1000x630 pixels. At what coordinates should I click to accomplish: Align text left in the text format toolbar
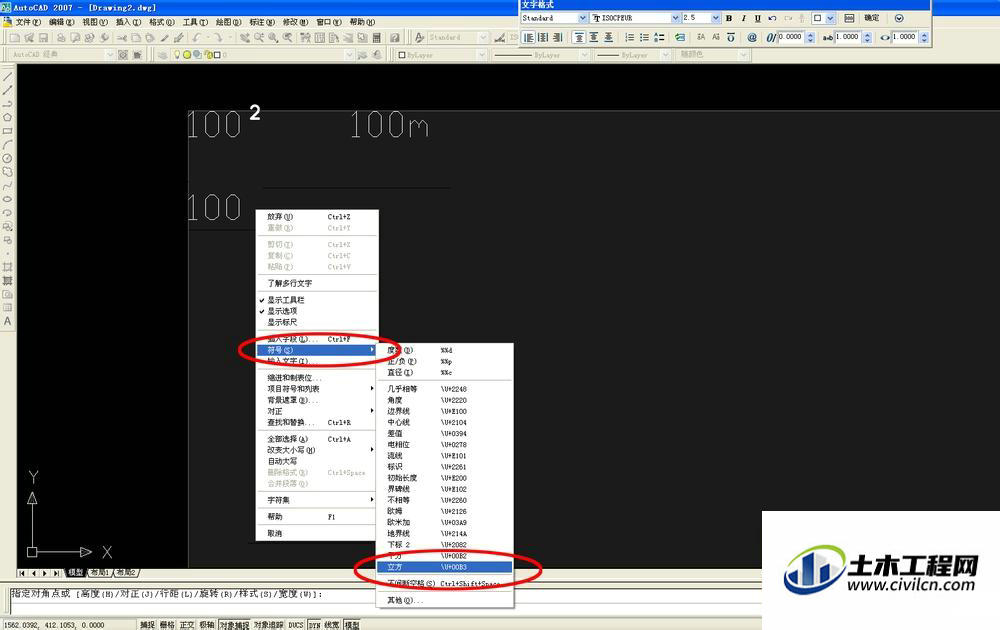[x=529, y=38]
